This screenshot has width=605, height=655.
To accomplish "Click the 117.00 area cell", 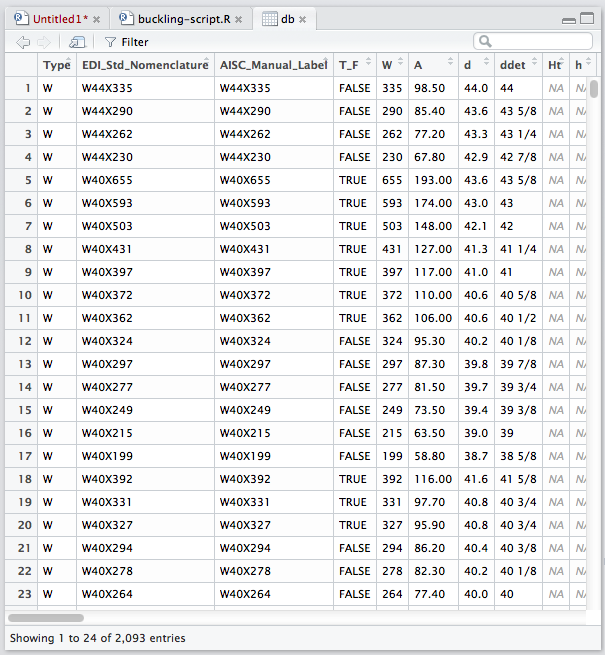I will point(433,272).
